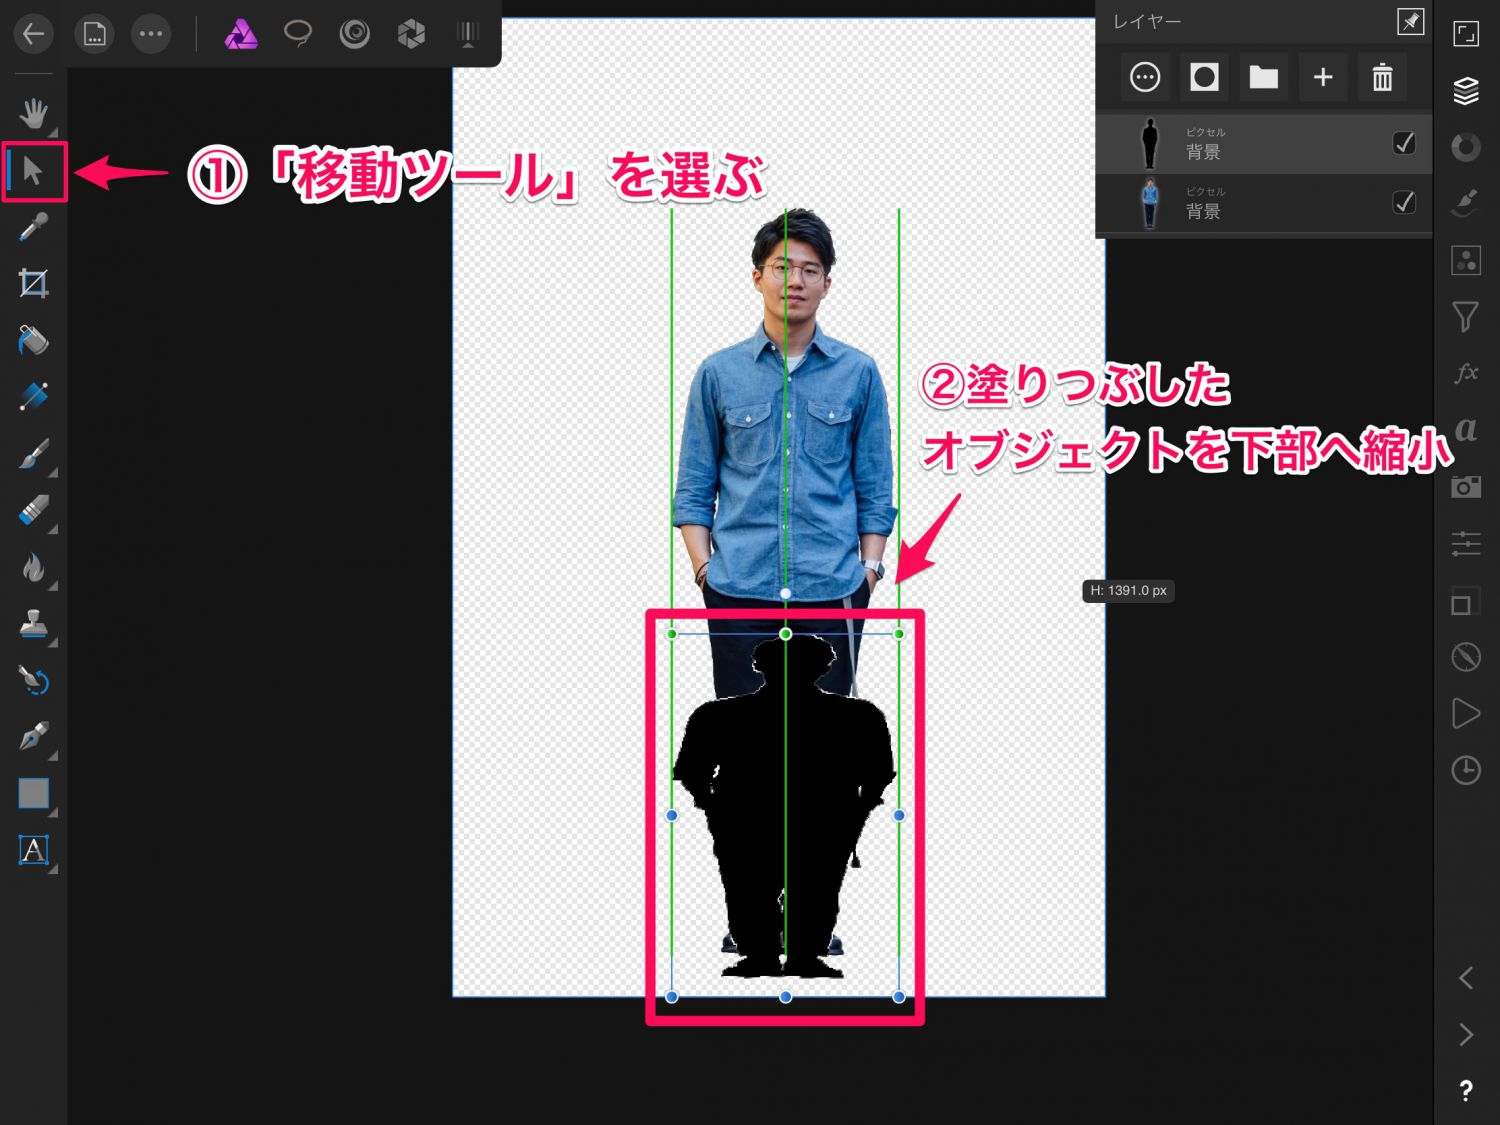Select the Move tool arrow
Viewport: 1500px width, 1125px height.
[x=33, y=171]
